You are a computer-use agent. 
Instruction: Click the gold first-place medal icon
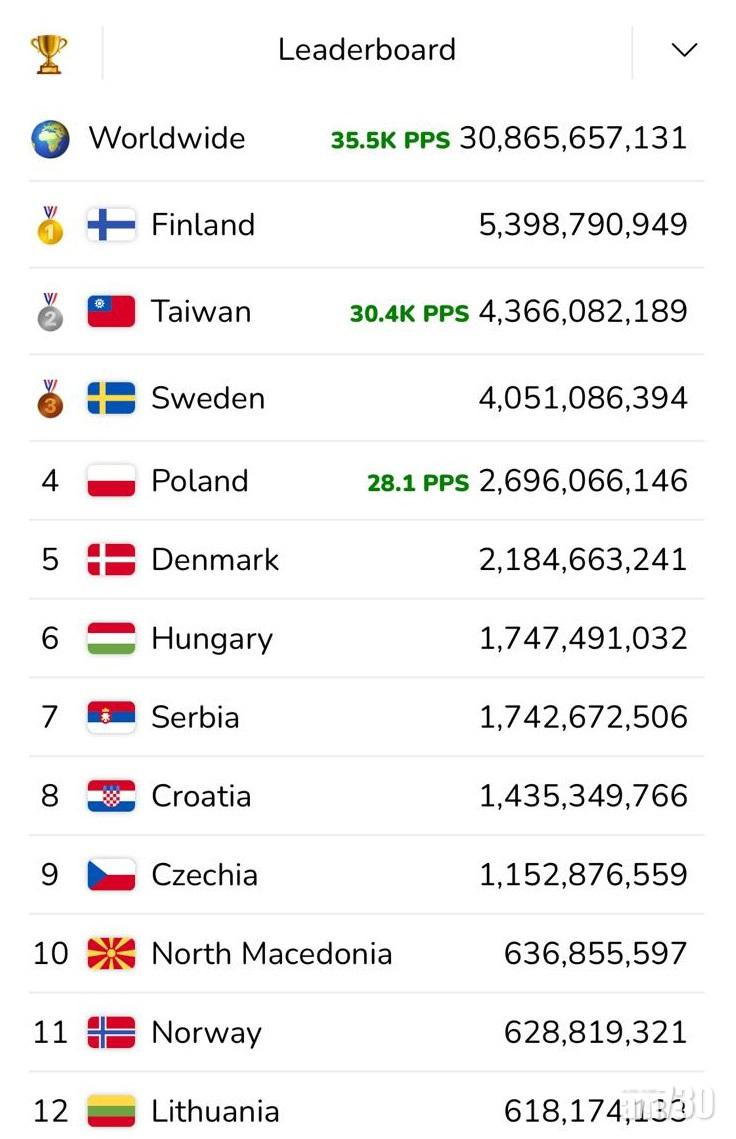50,225
